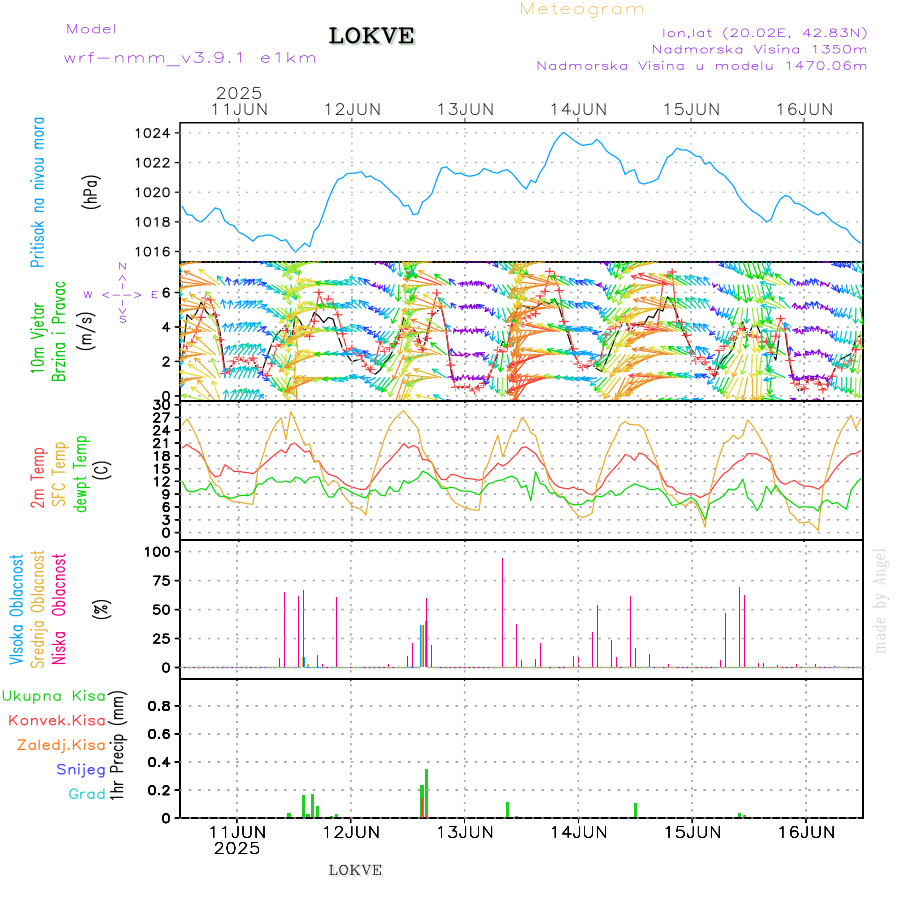Click the cyan "Grad" legend label
This screenshot has height=900, width=900.
(x=87, y=794)
